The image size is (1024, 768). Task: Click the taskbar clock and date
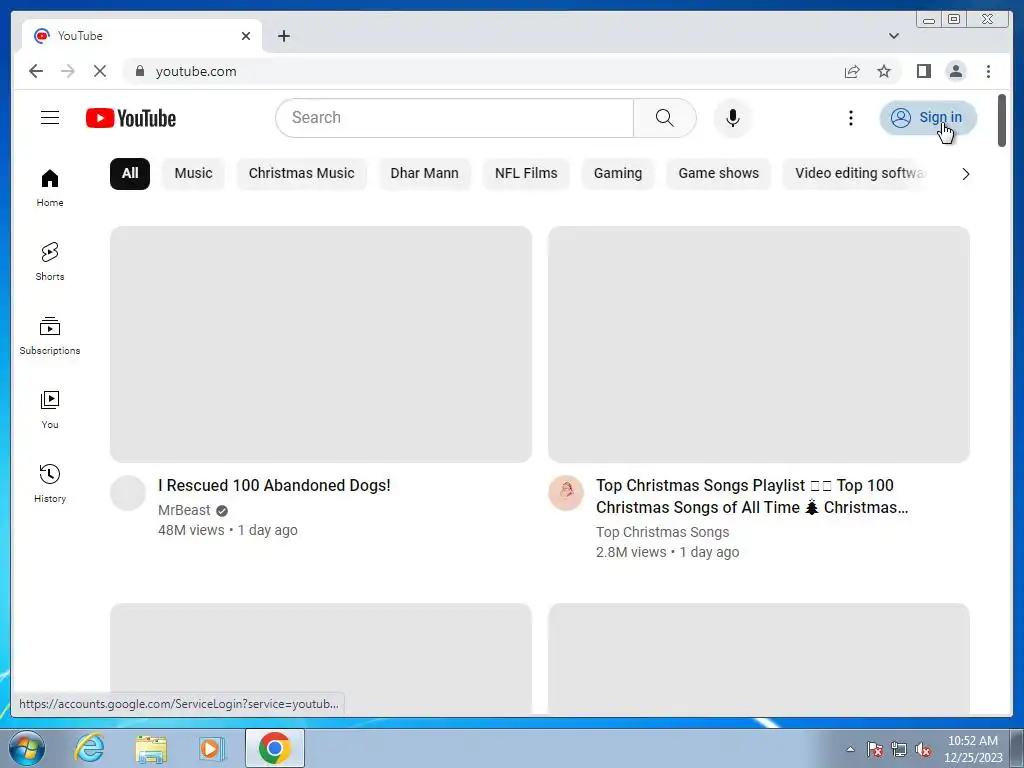pyautogui.click(x=973, y=749)
